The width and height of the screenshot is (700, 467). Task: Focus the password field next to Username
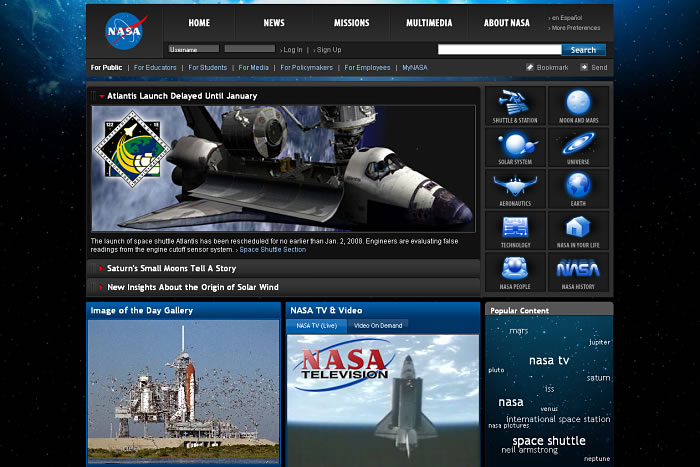click(x=250, y=49)
